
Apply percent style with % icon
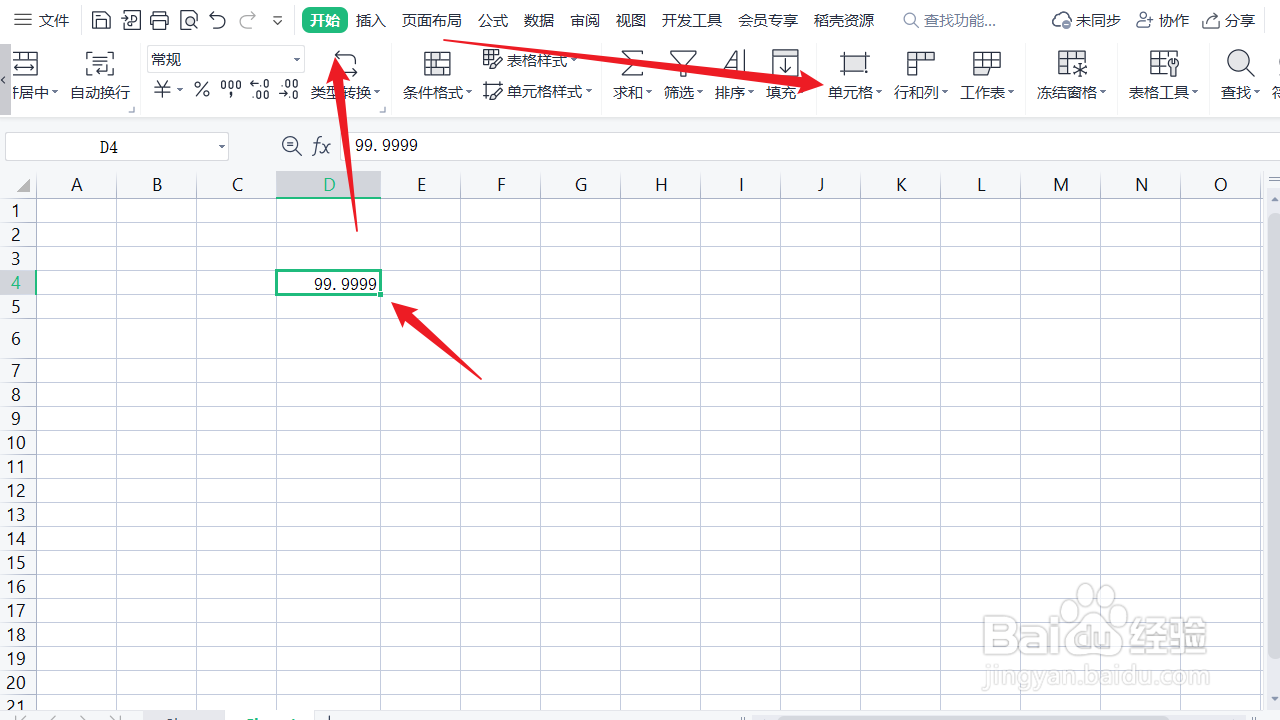(x=202, y=90)
